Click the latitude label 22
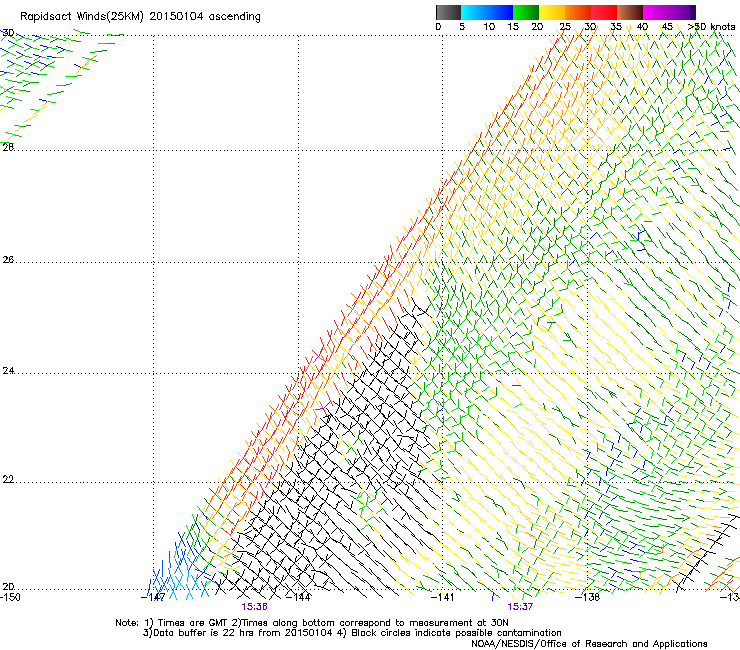The image size is (740, 650). [x=8, y=480]
